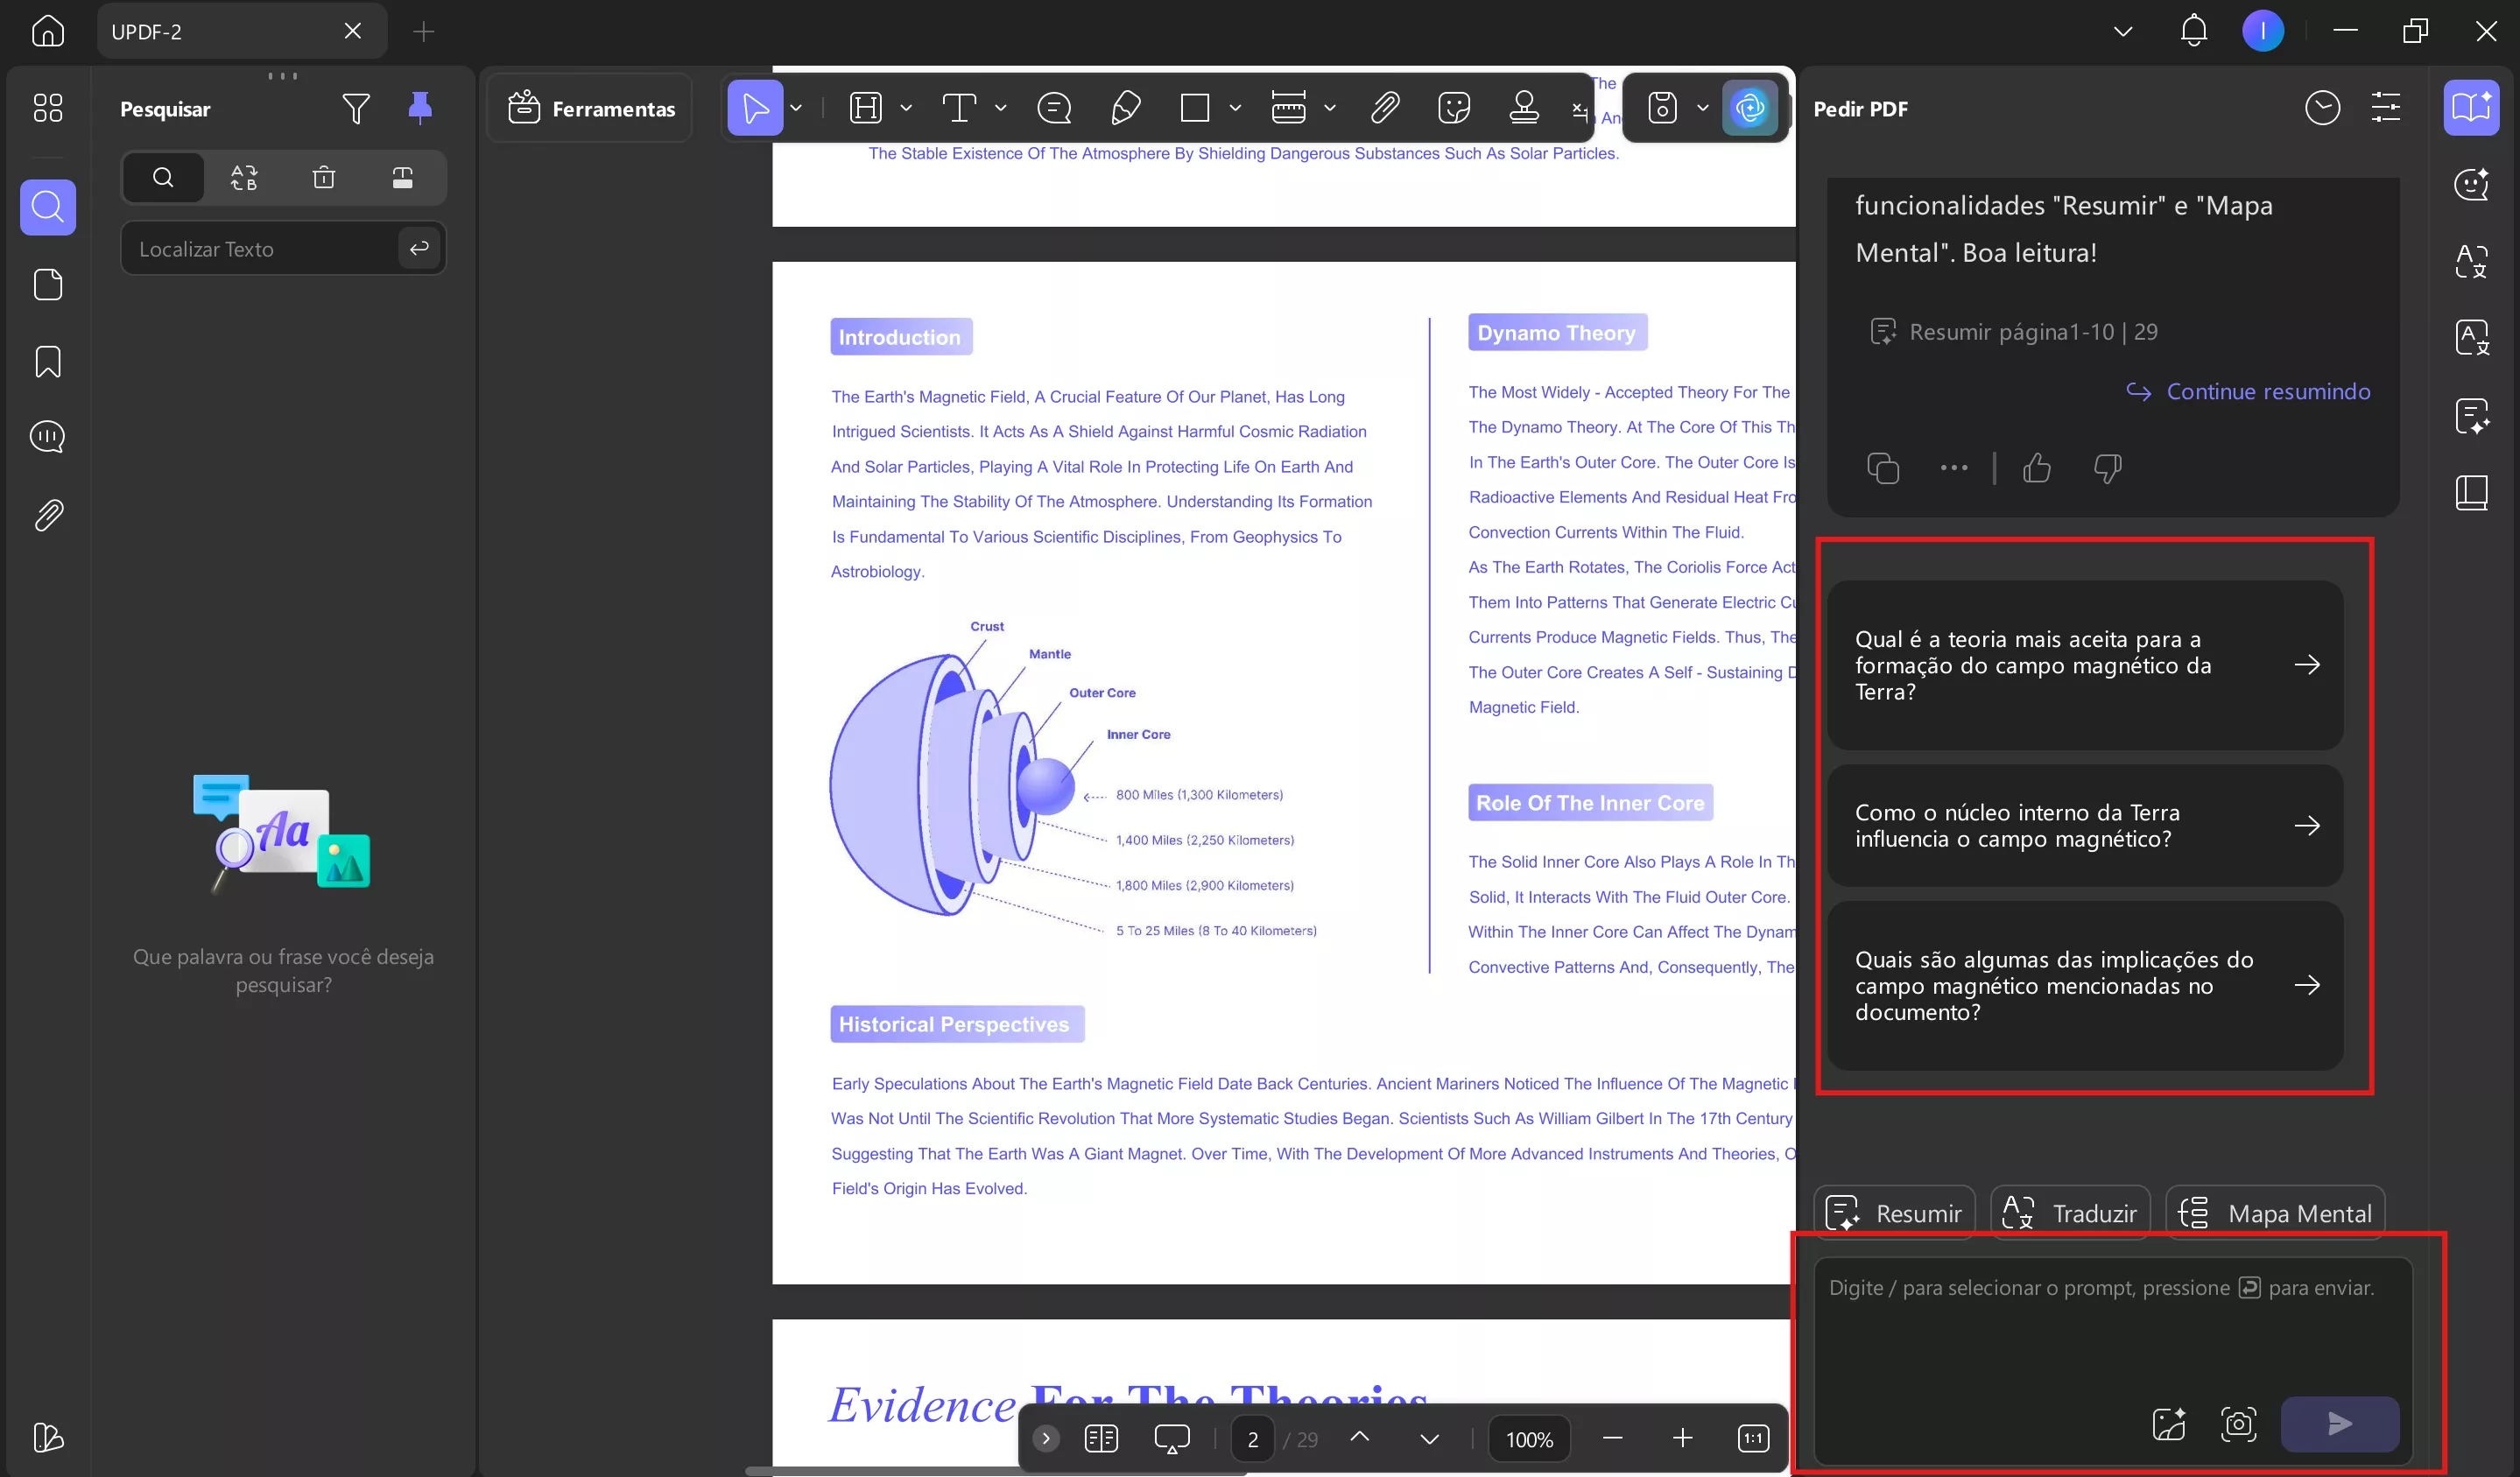Select the rectangle shape tool

[x=1195, y=108]
